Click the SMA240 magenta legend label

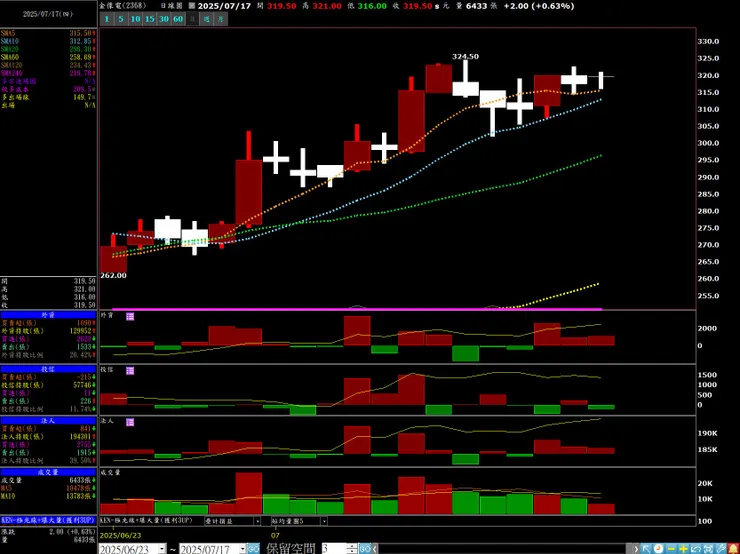(11, 73)
